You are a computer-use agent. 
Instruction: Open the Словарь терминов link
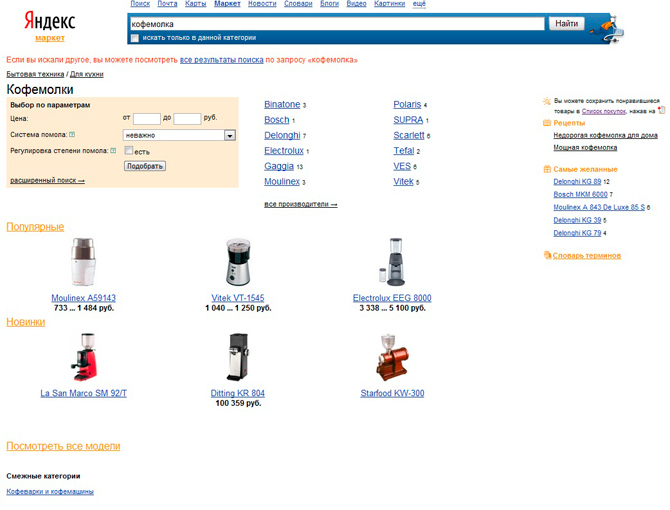point(587,255)
